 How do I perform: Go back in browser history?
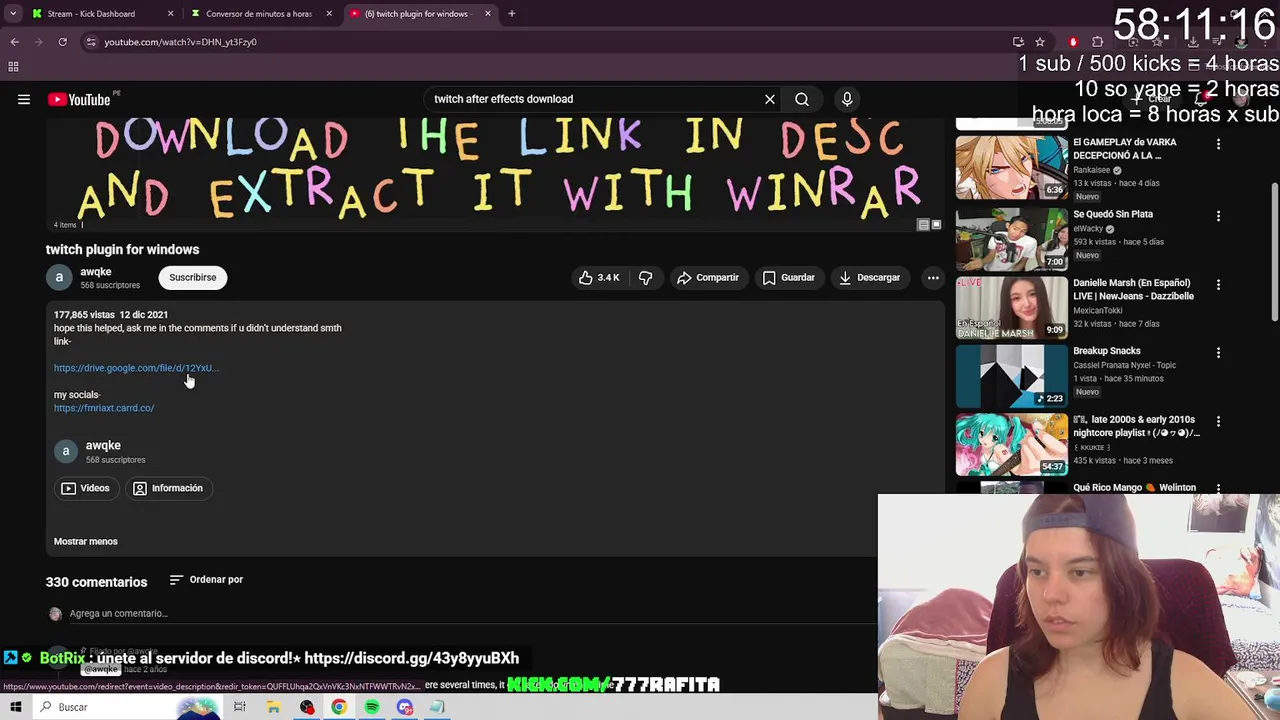click(14, 42)
